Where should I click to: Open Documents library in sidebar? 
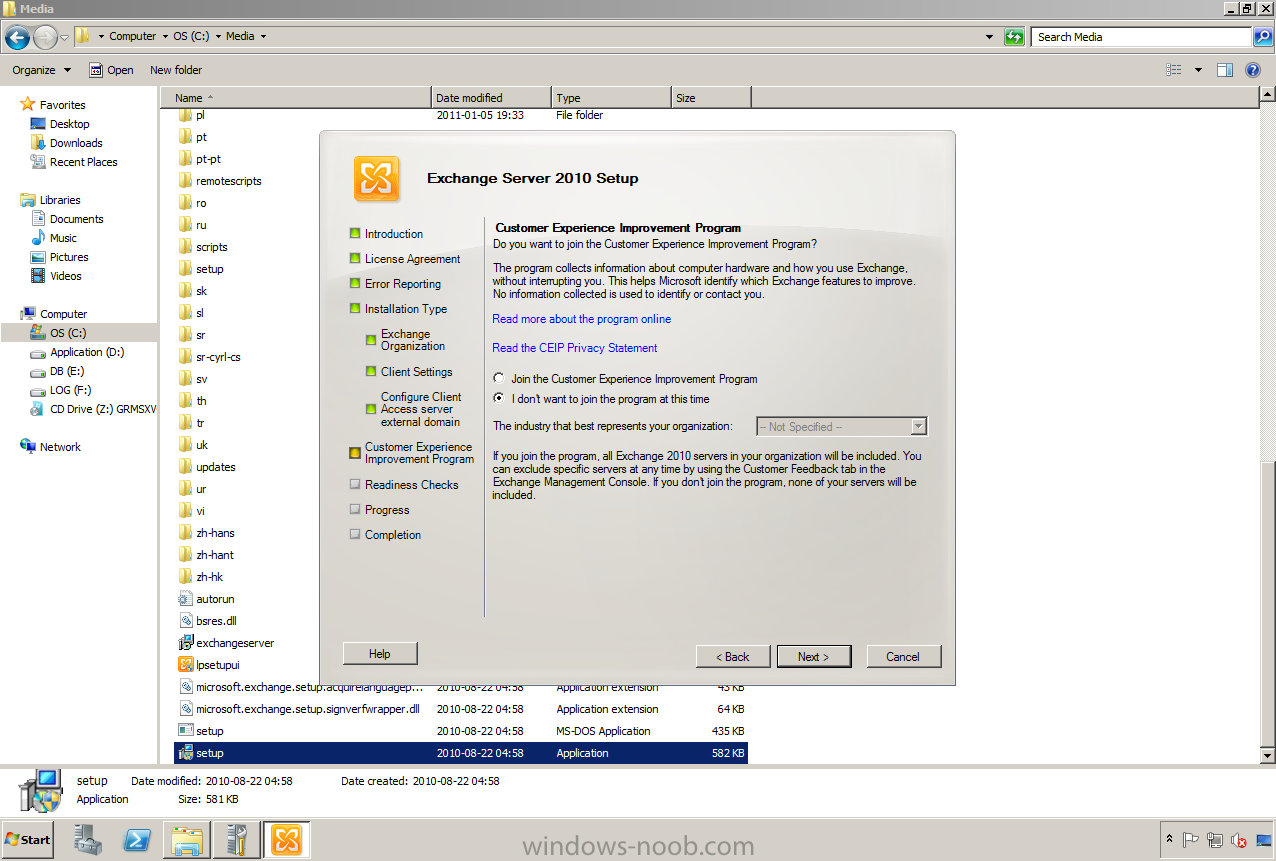[x=67, y=219]
